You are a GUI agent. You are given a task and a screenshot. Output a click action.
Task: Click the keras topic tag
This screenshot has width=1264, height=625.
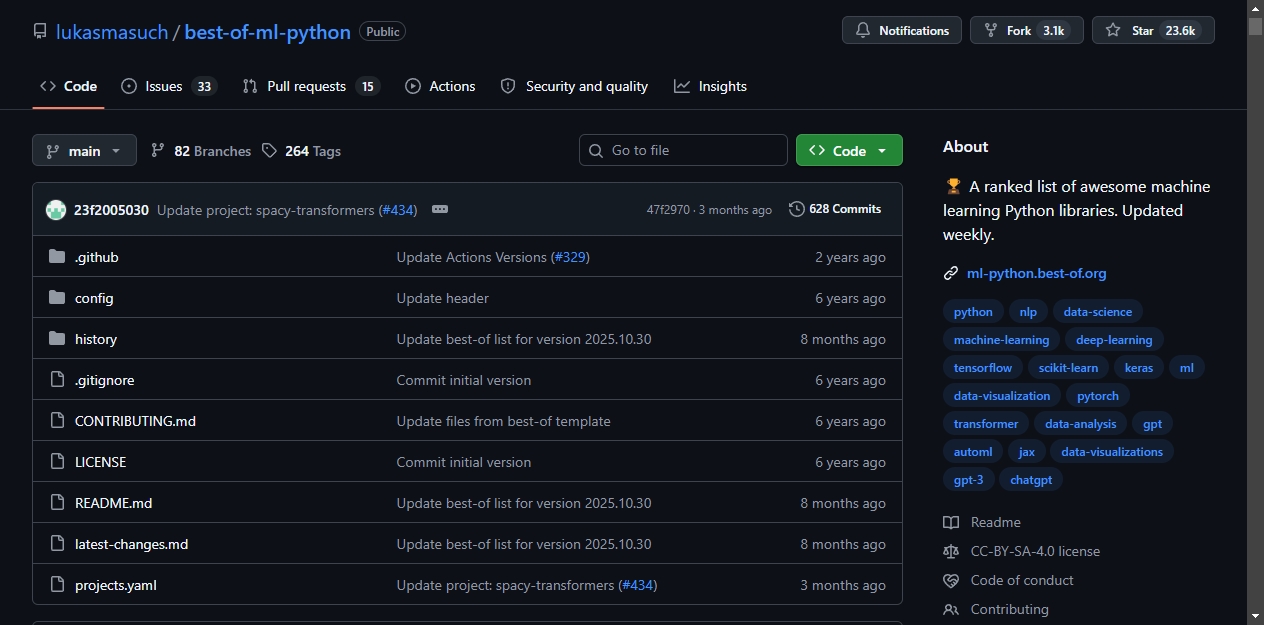1138,368
